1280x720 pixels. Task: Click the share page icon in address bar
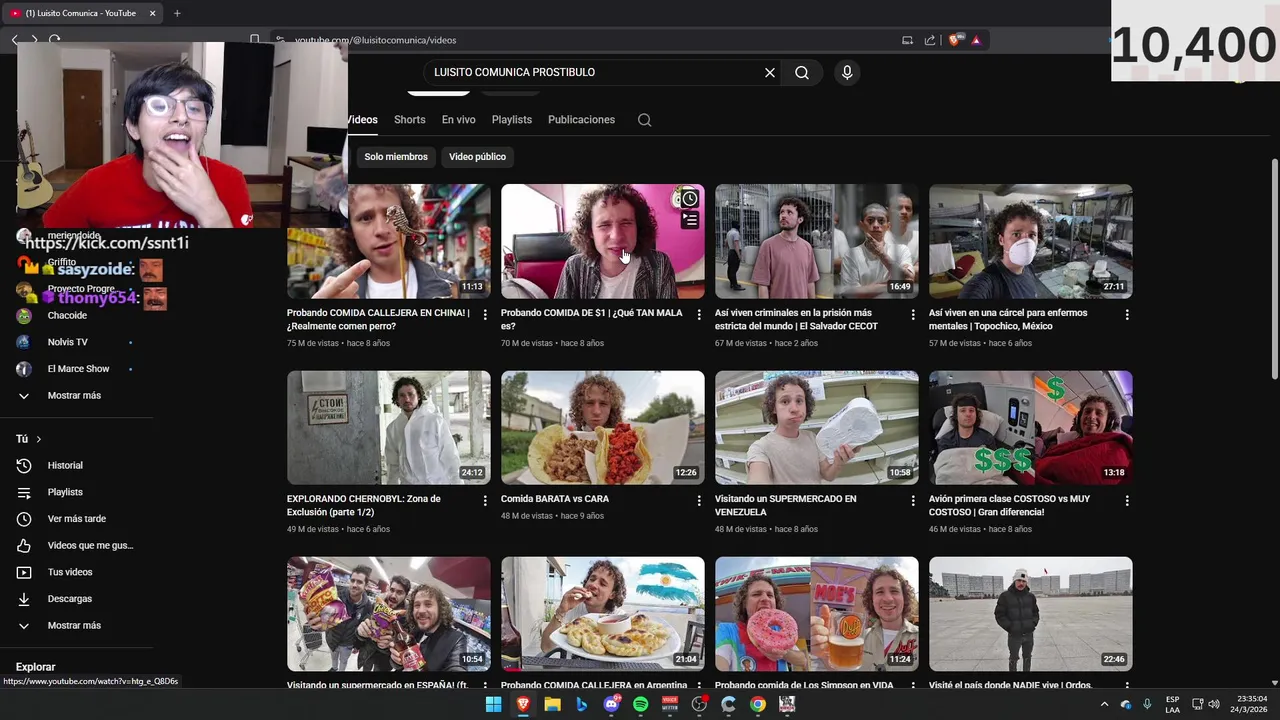click(x=930, y=40)
